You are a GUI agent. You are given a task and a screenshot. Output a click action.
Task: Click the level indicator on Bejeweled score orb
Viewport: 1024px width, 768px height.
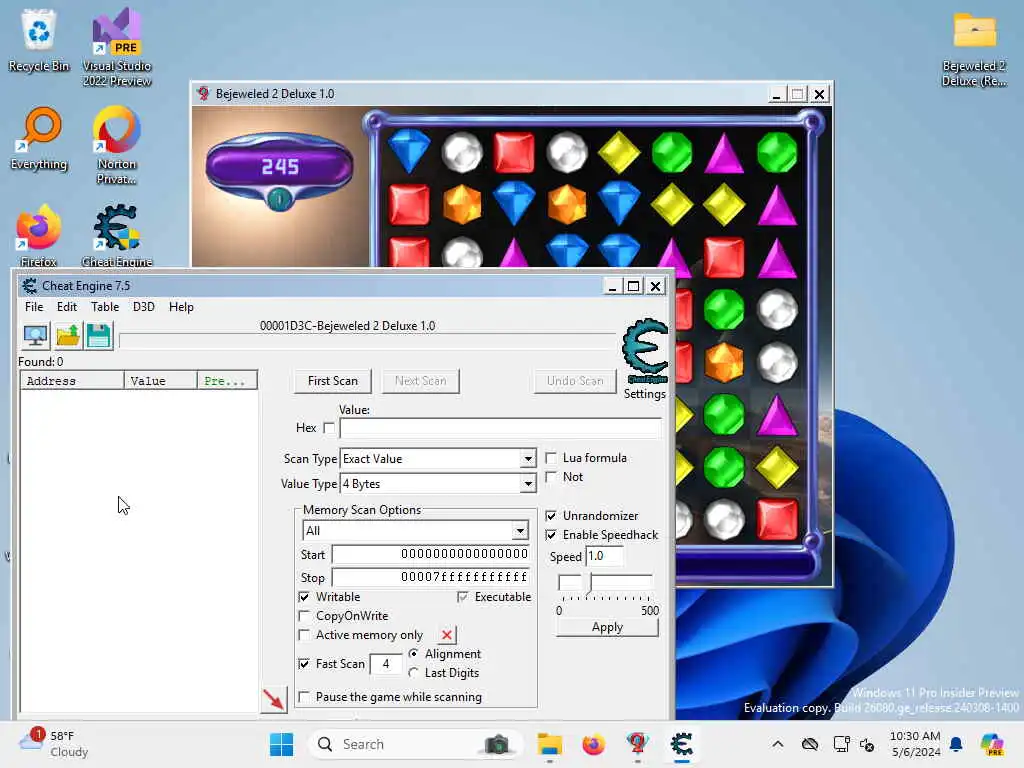(x=280, y=199)
